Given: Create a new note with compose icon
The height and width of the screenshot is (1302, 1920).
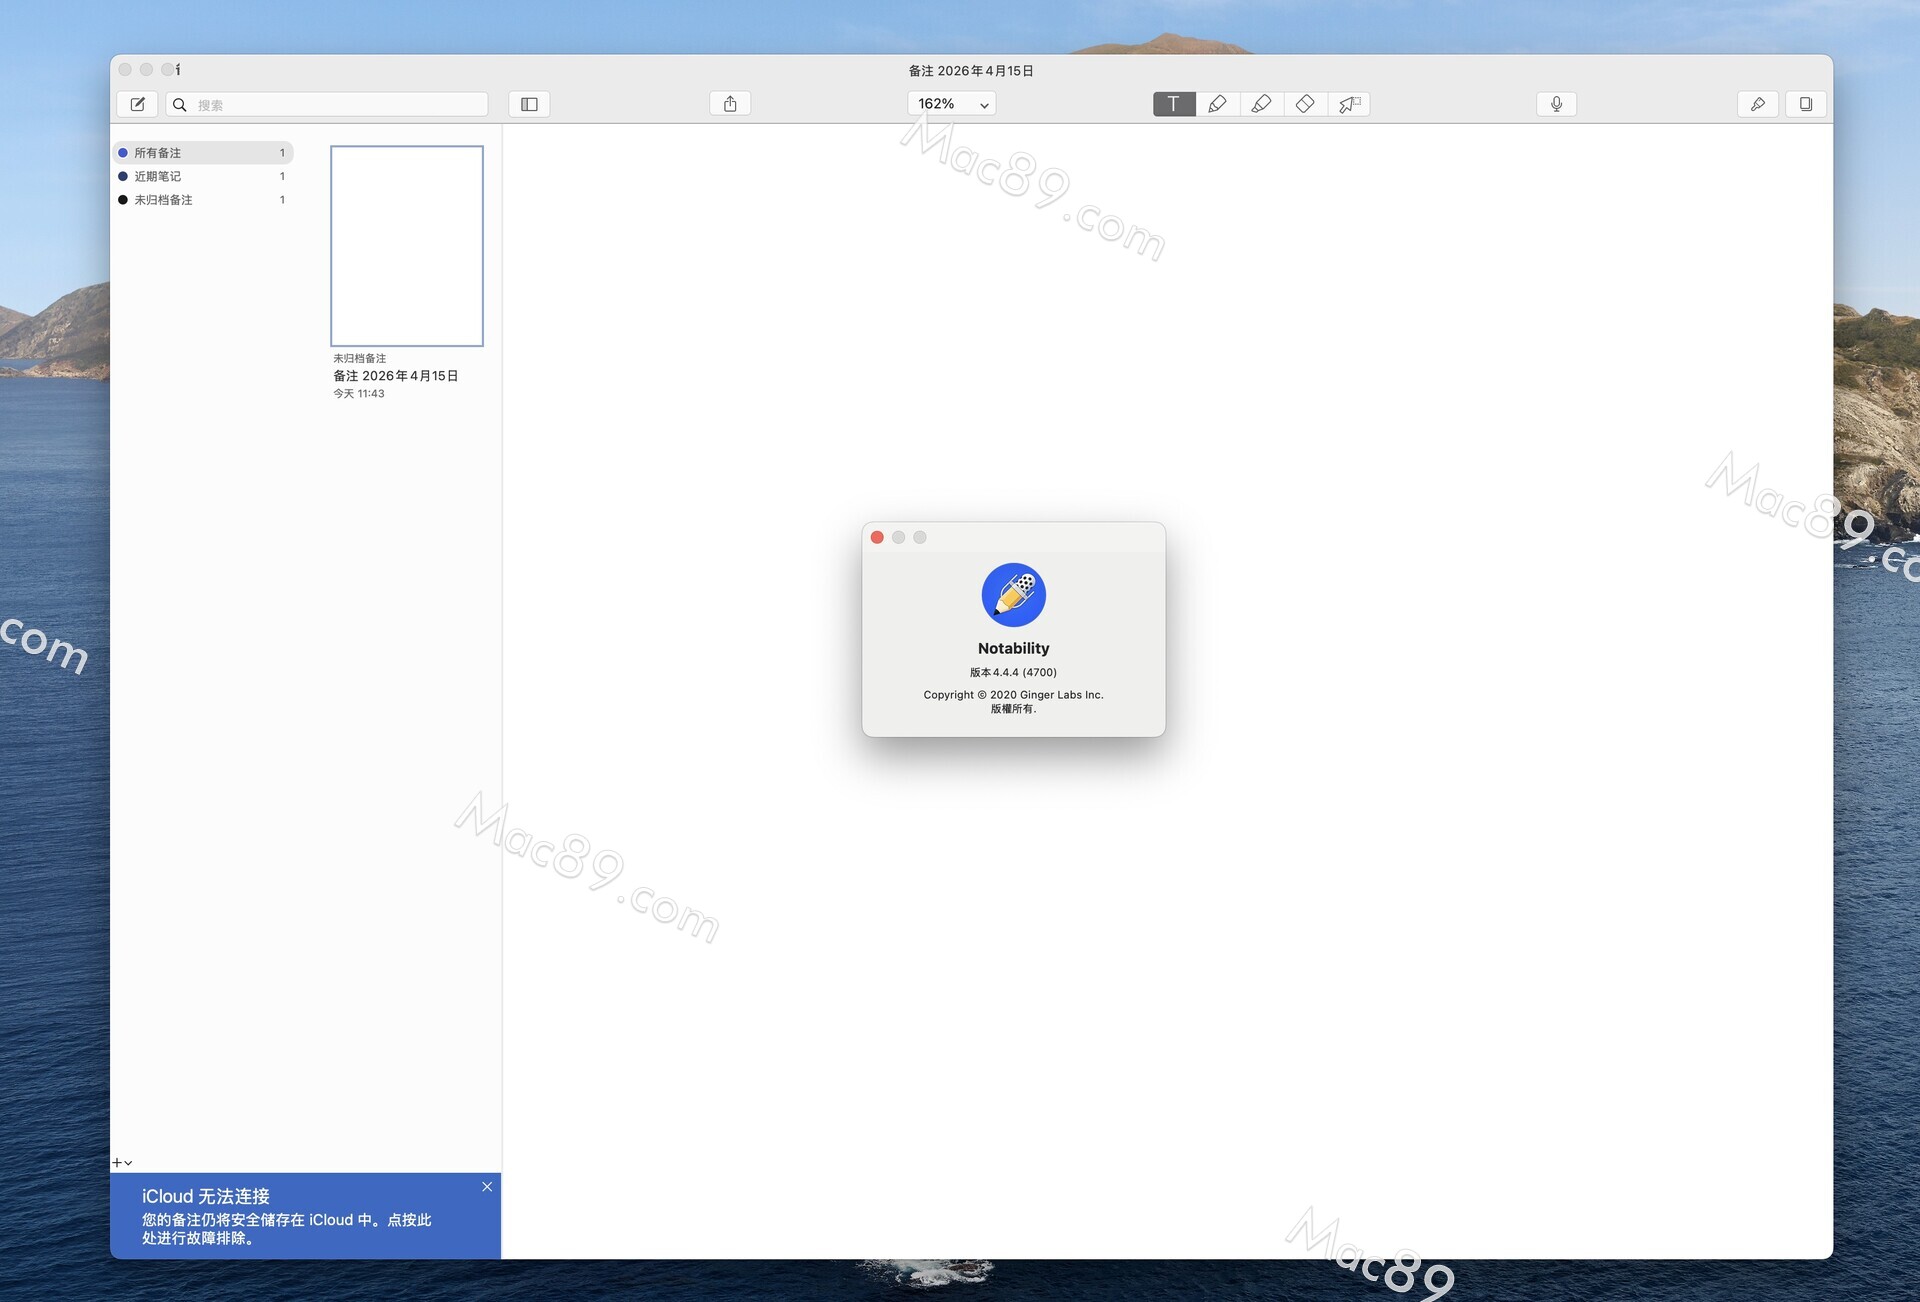Looking at the screenshot, I should [137, 104].
